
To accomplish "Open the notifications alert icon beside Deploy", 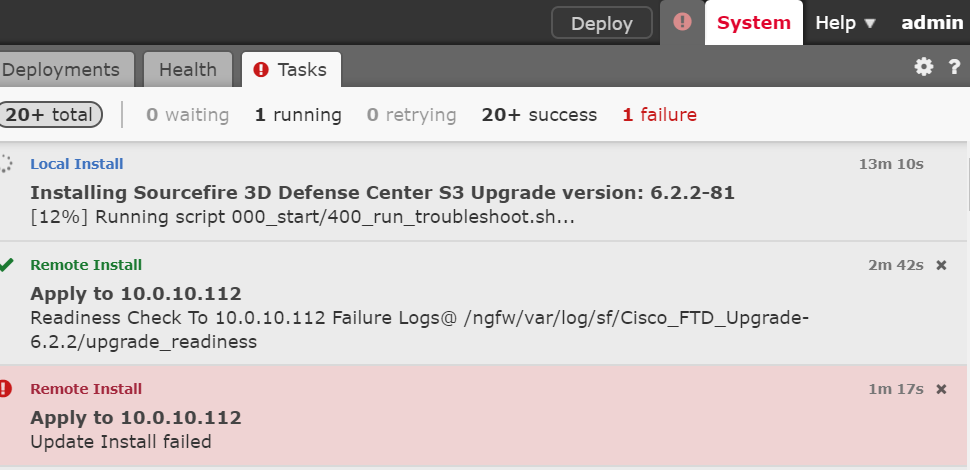I will (682, 22).
